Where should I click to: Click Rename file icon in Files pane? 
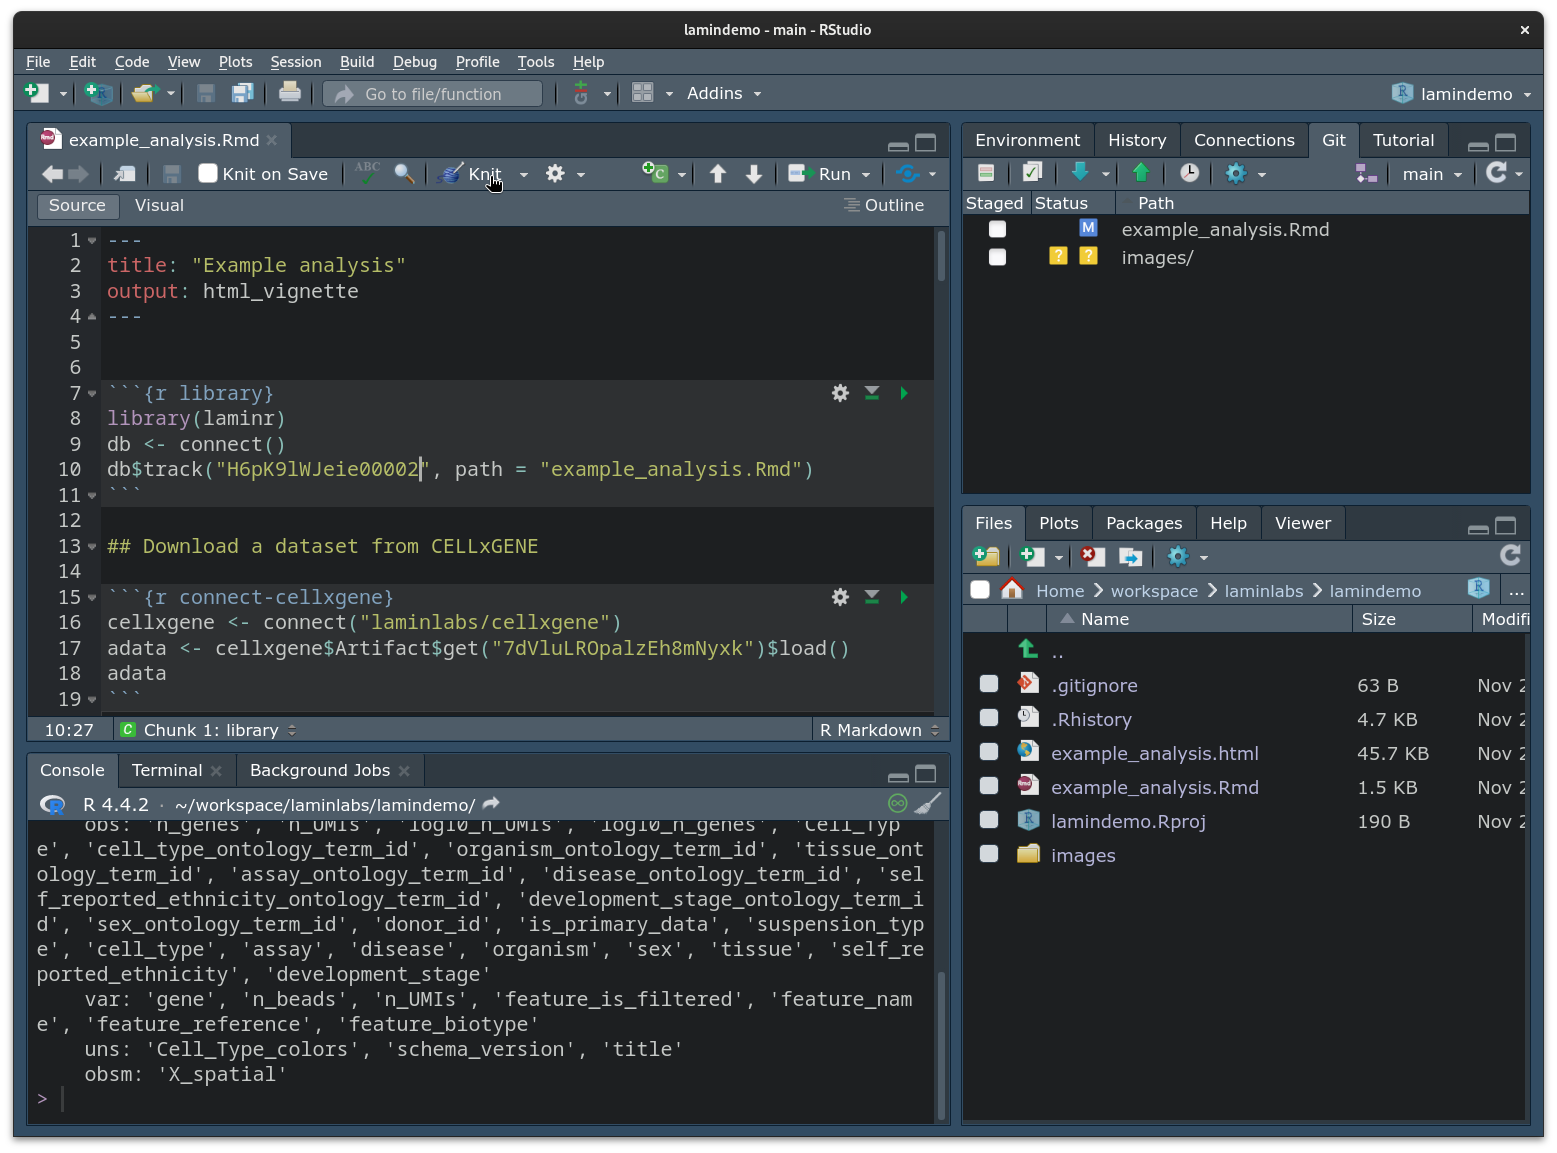tap(1130, 557)
